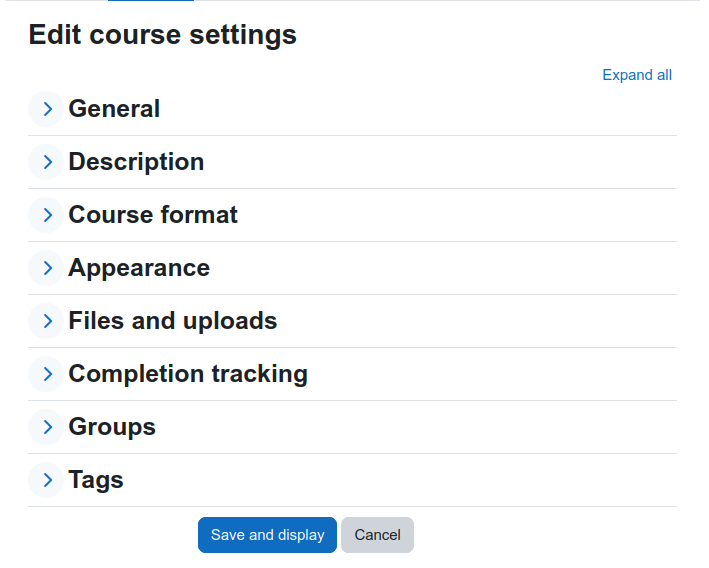Click Save and display button

pos(267,535)
